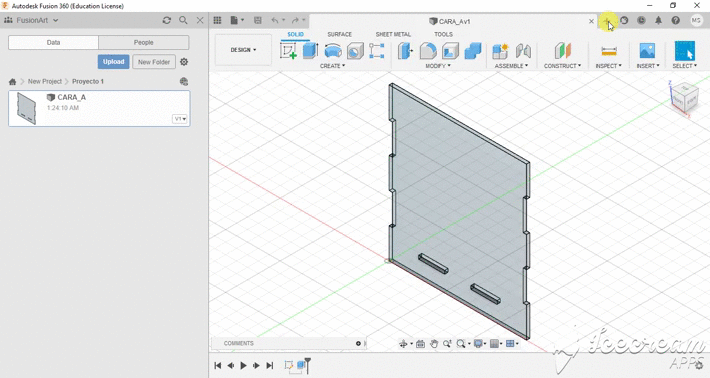
Task: Go to the home folder icon
Action: 12,81
